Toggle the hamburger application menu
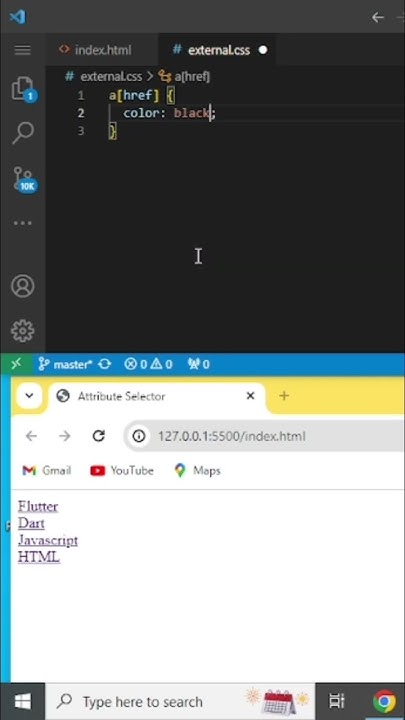This screenshot has height=720, width=405. pos(22,50)
